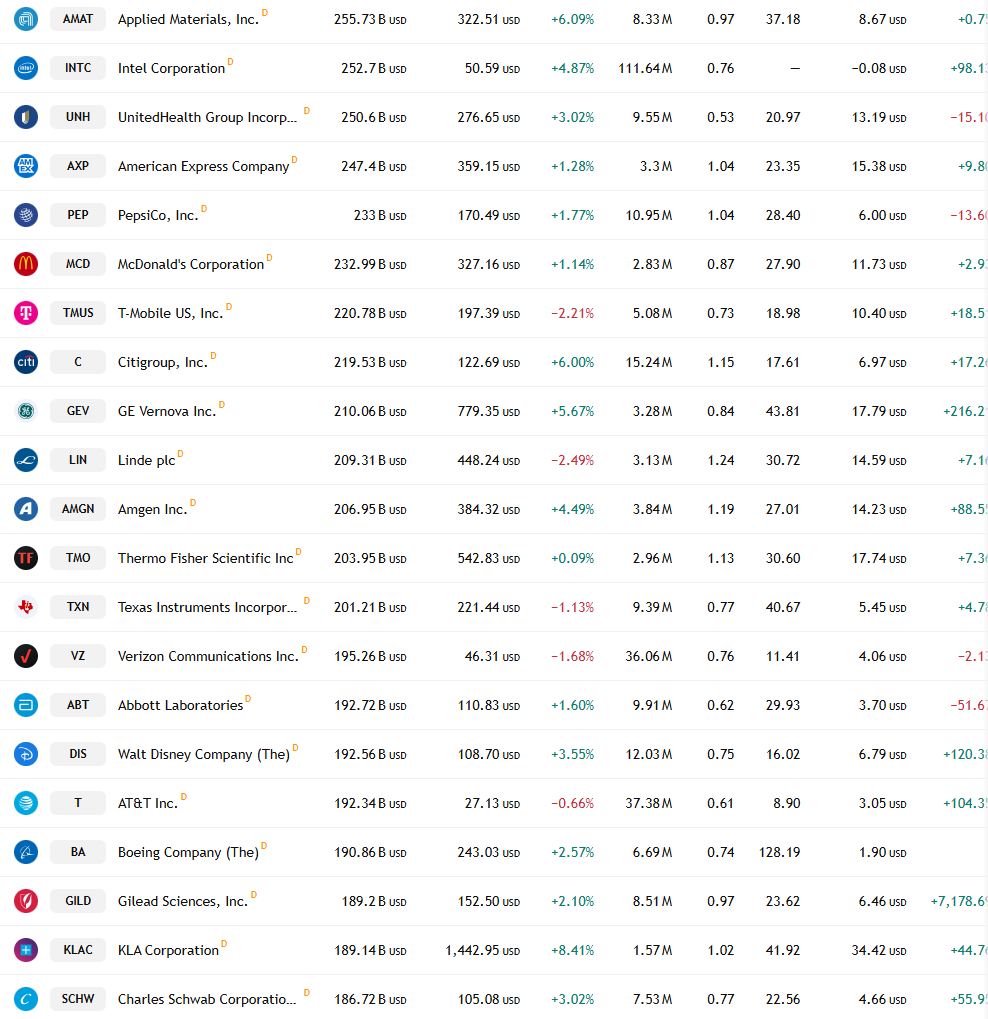This screenshot has height=1019, width=988.
Task: Click the Walt Disney logo icon
Action: click(x=26, y=754)
